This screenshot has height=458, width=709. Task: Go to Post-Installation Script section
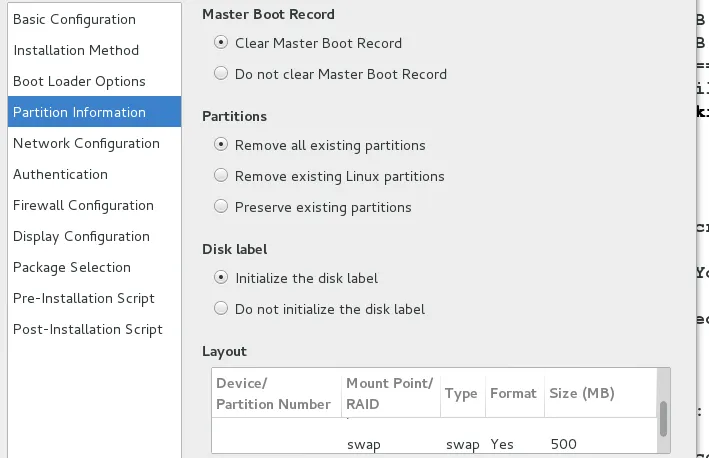coord(88,329)
